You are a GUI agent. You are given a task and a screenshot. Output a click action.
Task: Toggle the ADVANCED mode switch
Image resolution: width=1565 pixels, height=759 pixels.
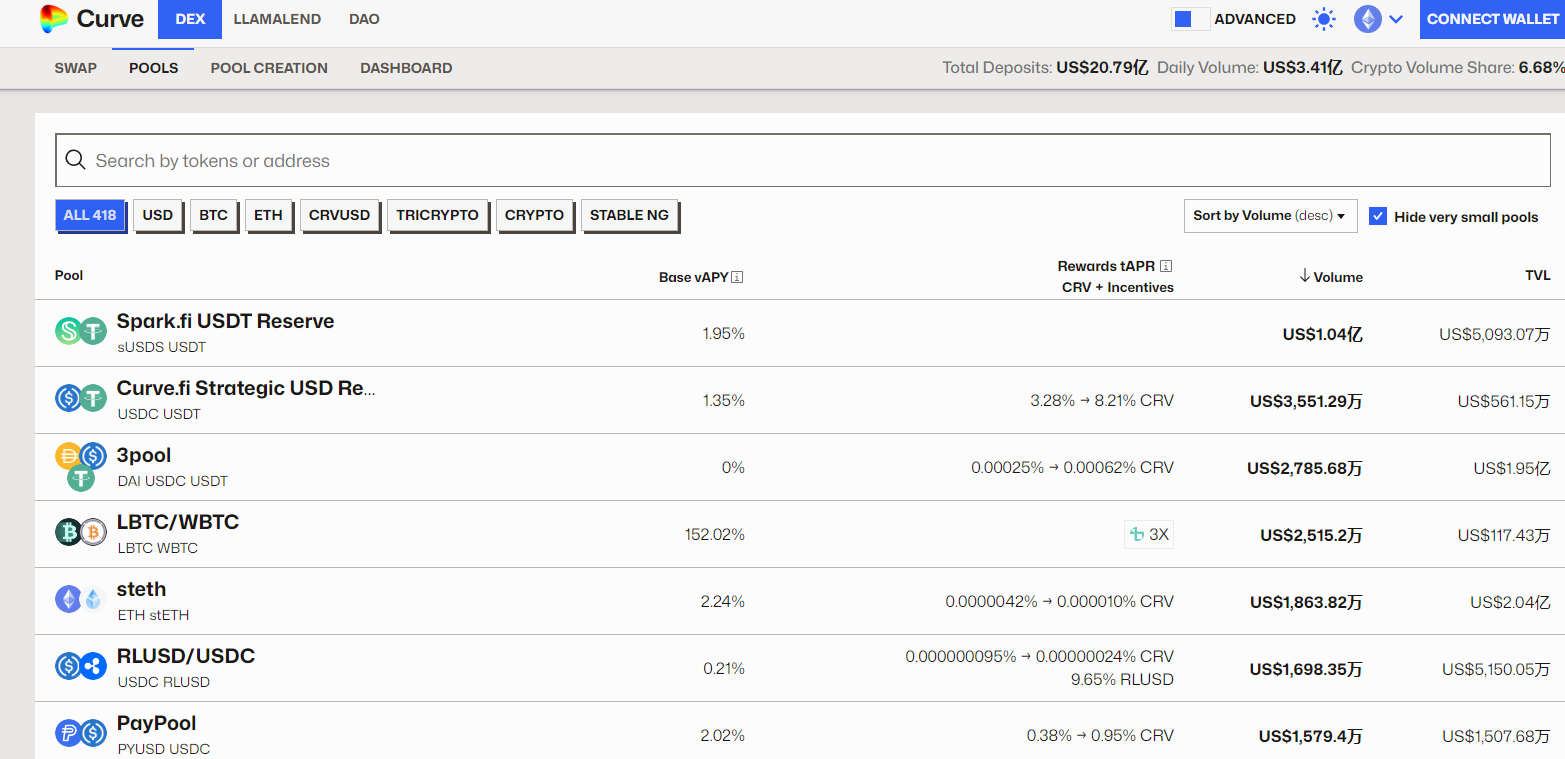pos(1190,19)
